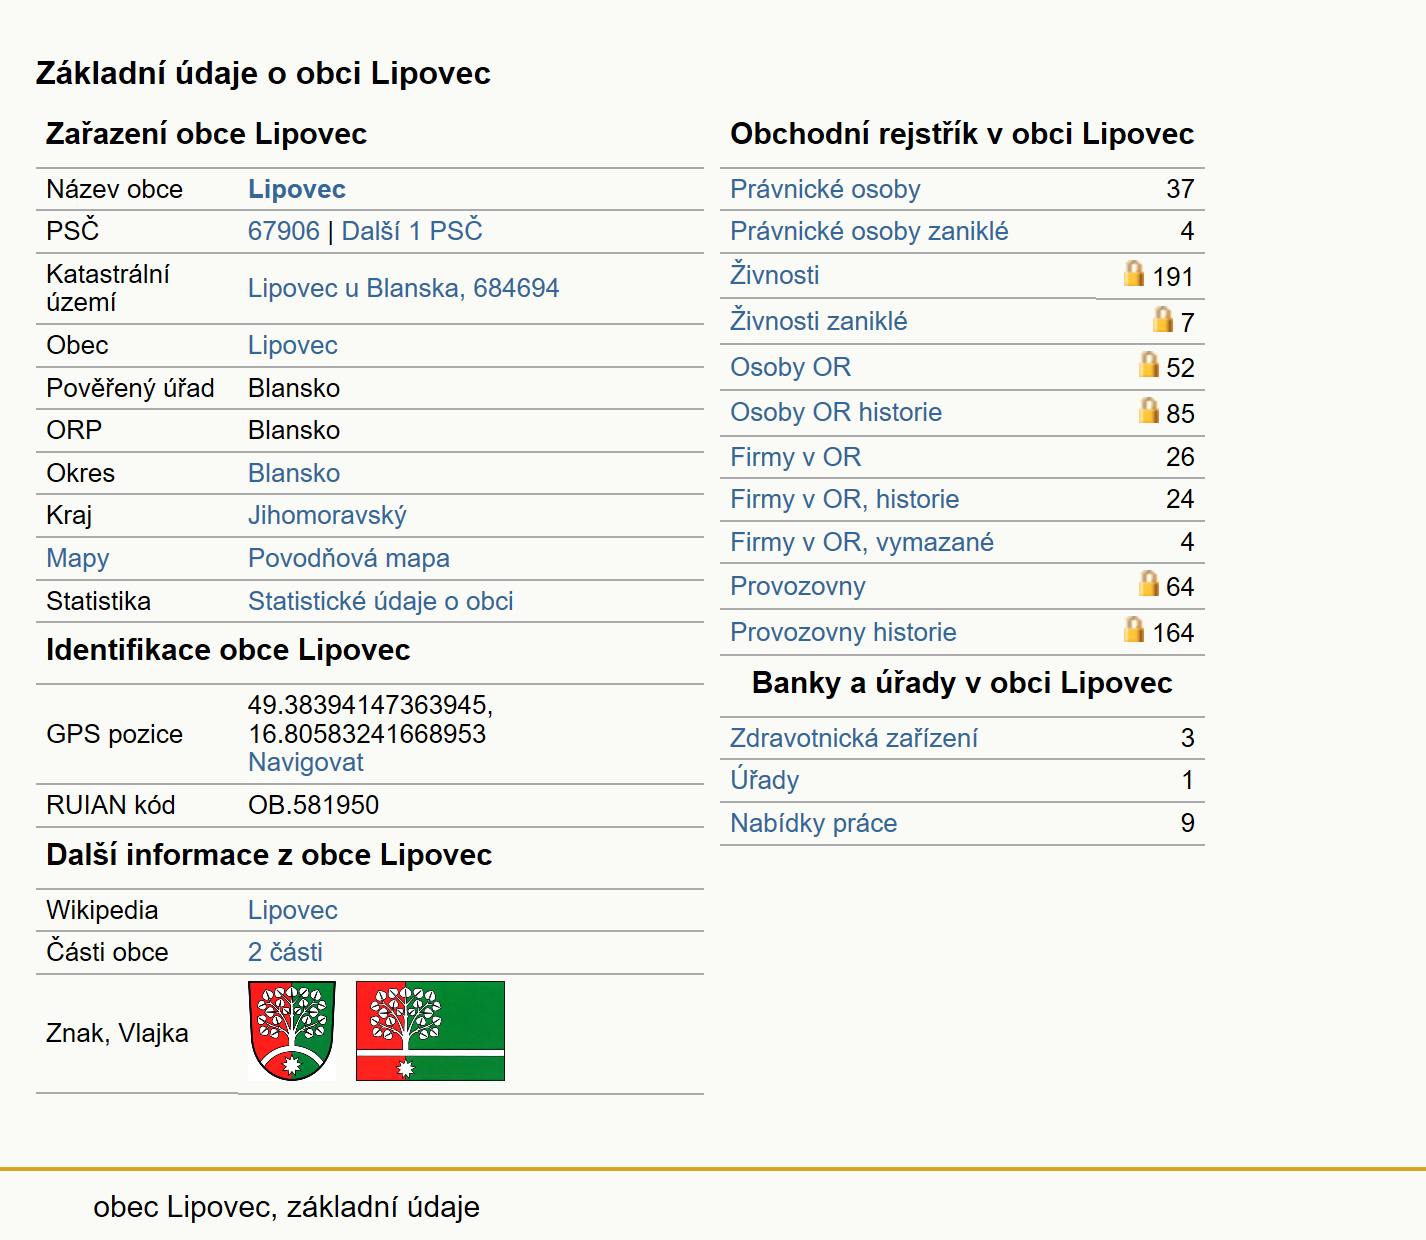Click the Banky a úřady v obci Lipovec heading
This screenshot has height=1240, width=1426.
pyautogui.click(x=962, y=683)
